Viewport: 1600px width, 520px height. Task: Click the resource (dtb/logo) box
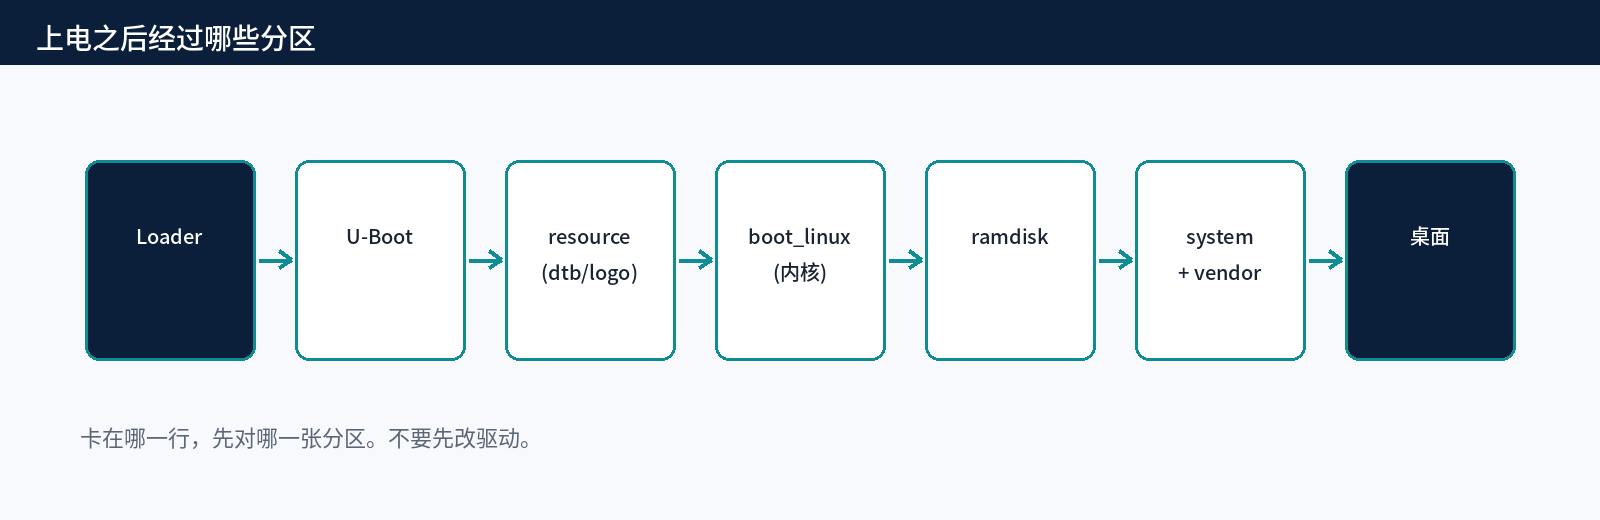coord(590,260)
